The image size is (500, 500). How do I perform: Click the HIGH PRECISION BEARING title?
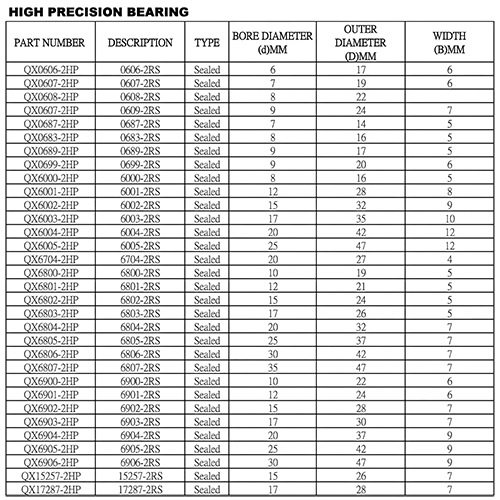tap(99, 12)
